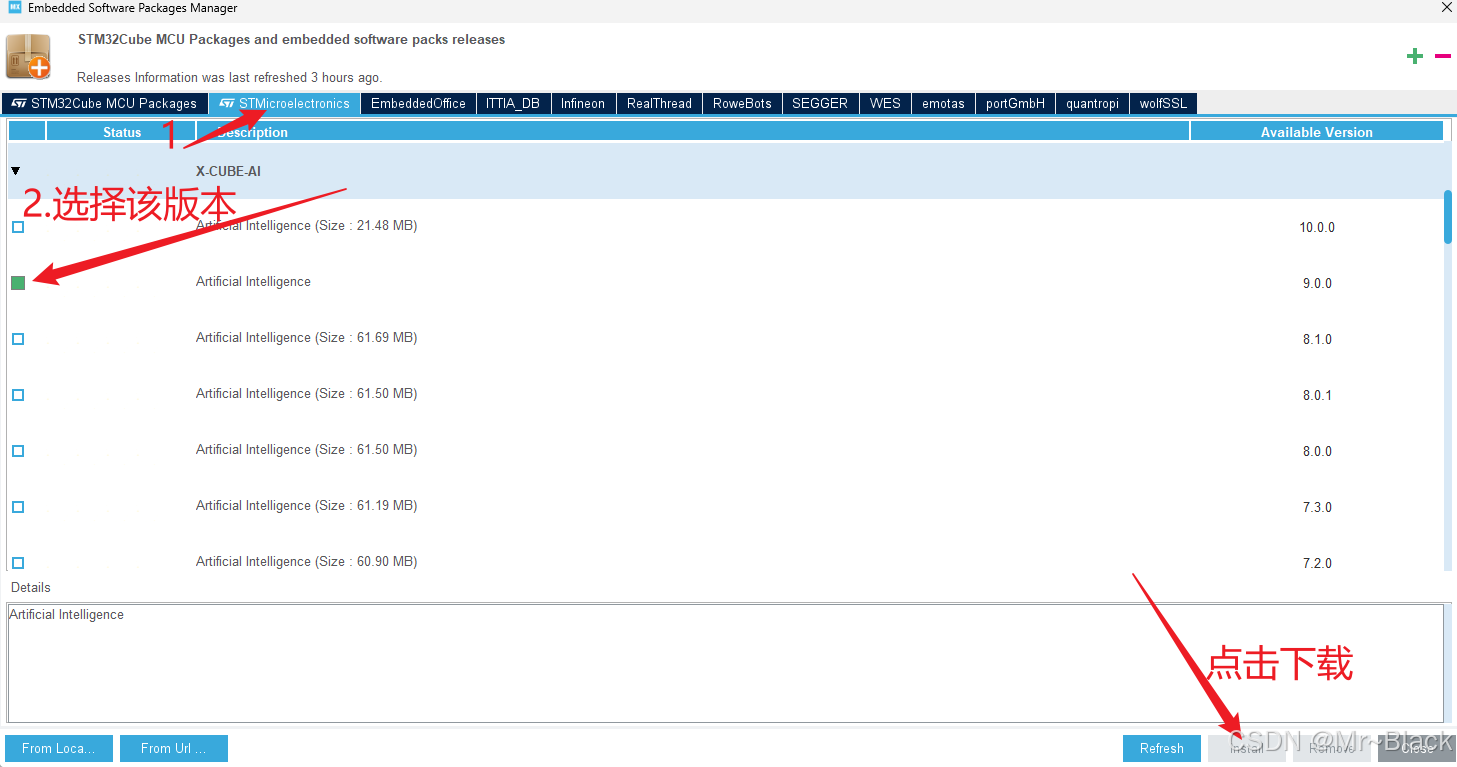Check the version 7.3.0 checkbox

point(18,507)
